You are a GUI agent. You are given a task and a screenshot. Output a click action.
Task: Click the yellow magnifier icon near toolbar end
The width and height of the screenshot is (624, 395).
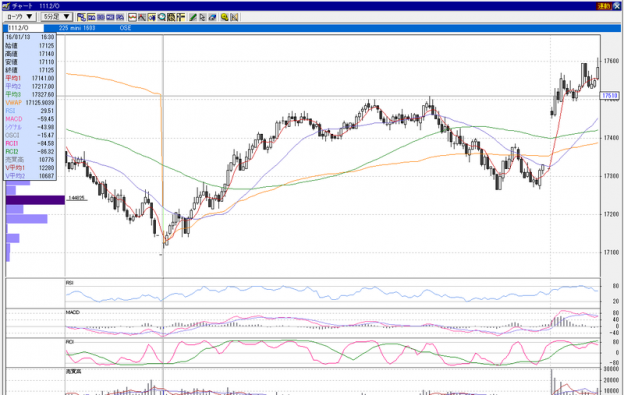point(224,17)
